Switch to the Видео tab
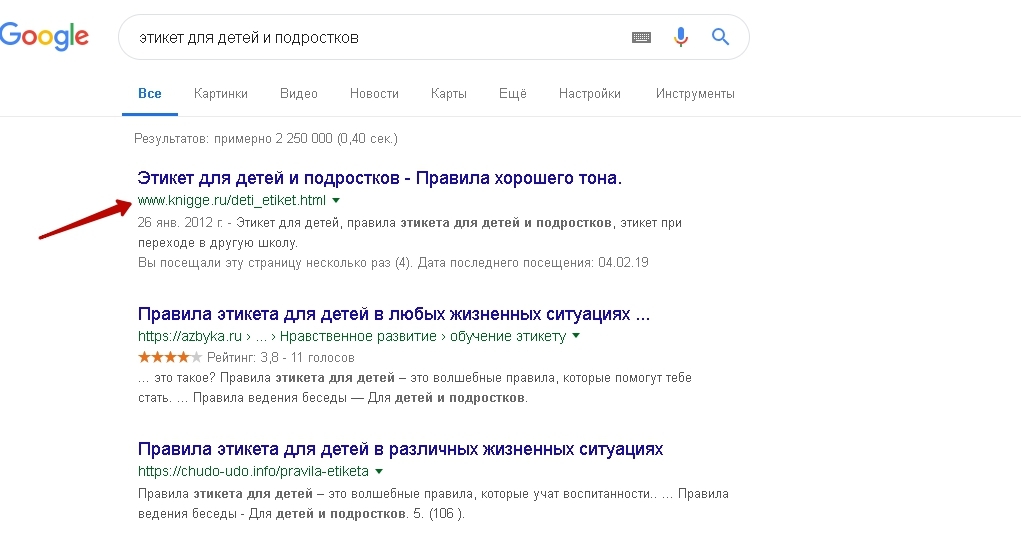Image resolution: width=1021 pixels, height=549 pixels. 299,93
